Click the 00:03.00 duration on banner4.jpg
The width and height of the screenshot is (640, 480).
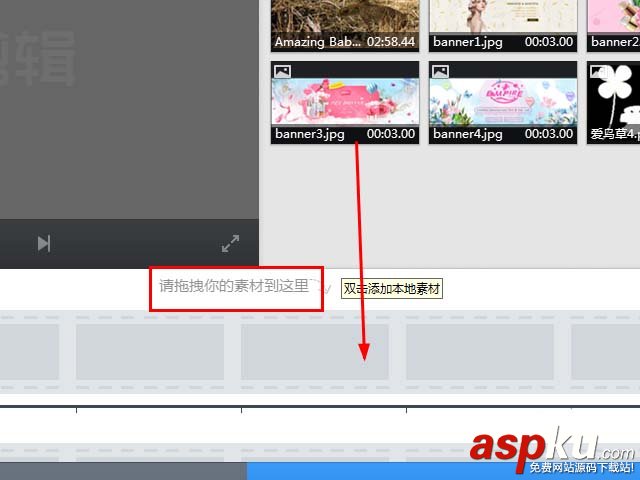[x=549, y=133]
